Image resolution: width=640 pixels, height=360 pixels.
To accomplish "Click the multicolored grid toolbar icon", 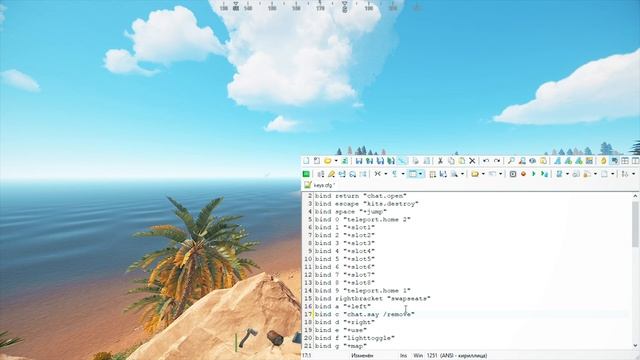I will tap(589, 161).
